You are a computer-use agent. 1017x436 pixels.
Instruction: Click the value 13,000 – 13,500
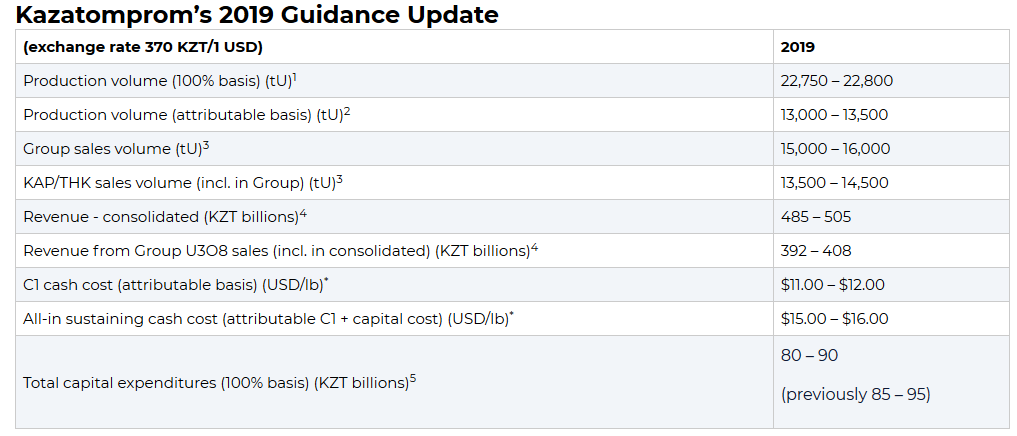tap(834, 115)
